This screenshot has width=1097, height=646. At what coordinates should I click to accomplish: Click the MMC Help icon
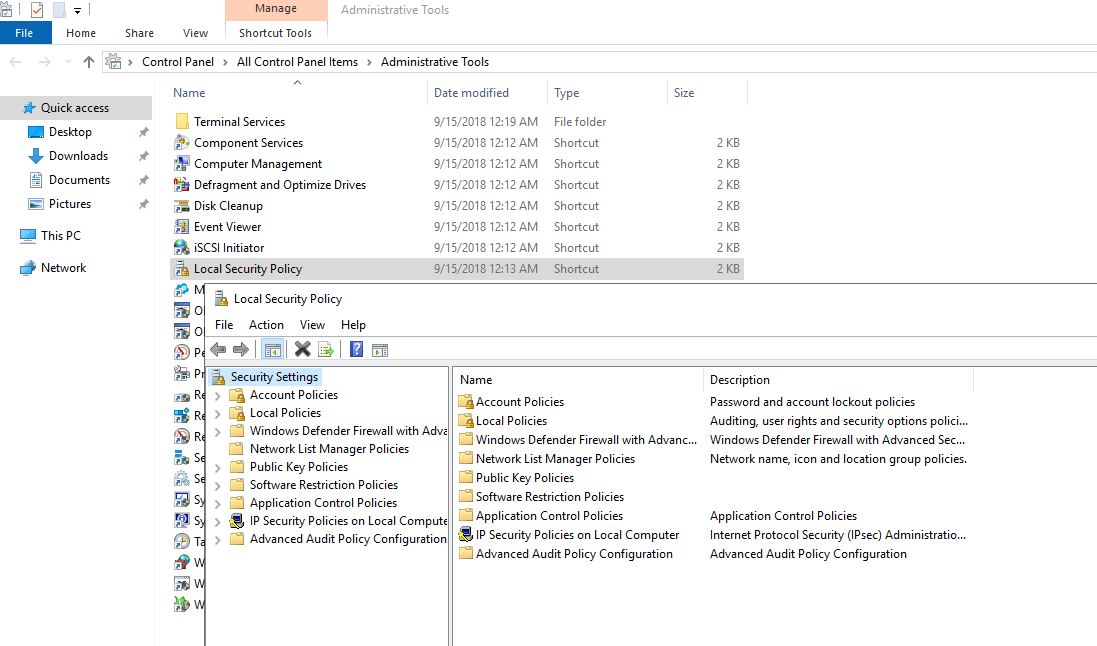357,349
